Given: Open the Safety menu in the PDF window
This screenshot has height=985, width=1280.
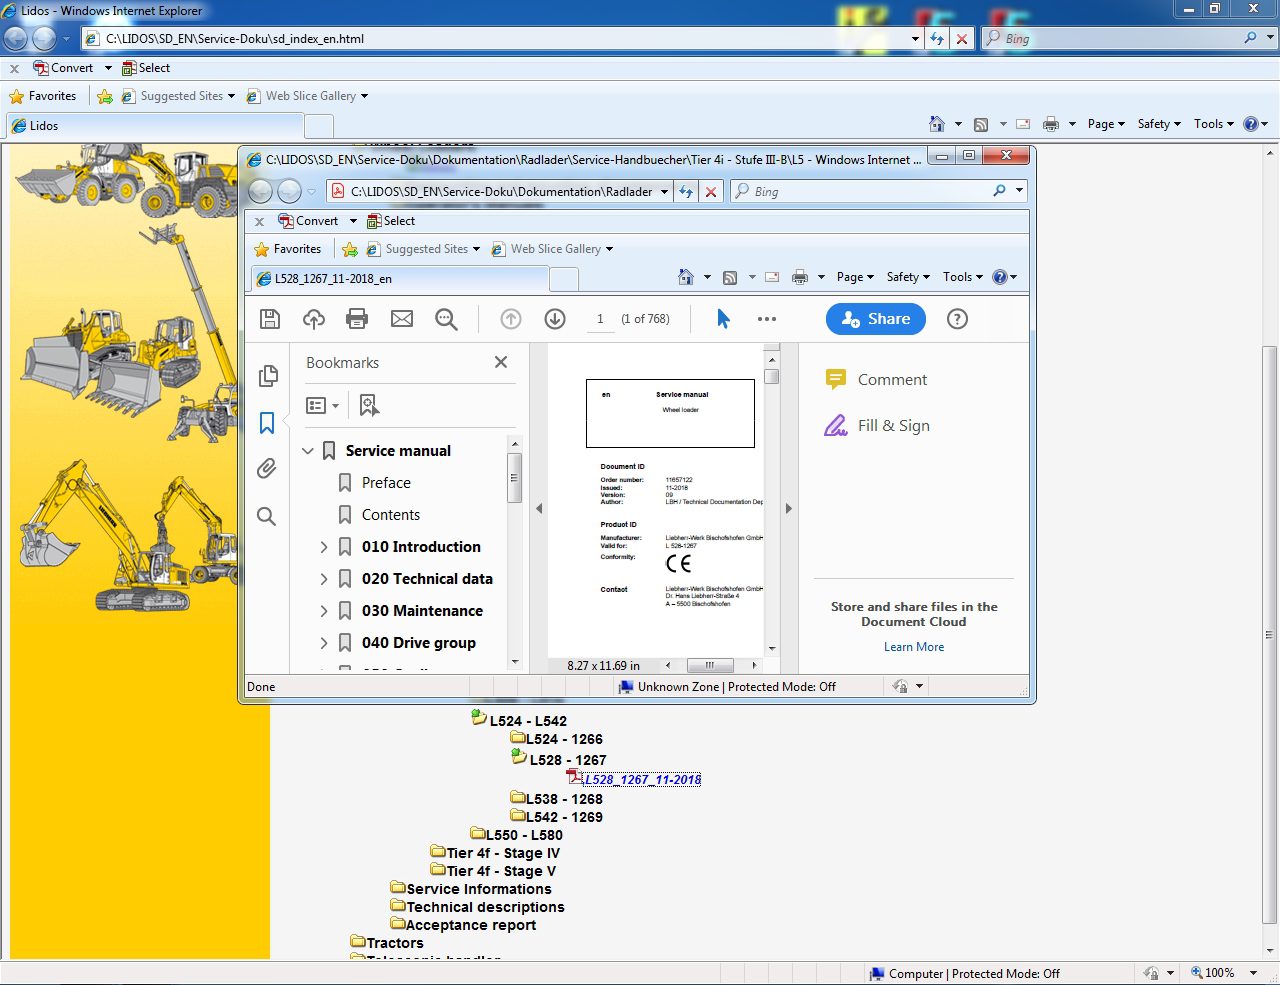Looking at the screenshot, I should click(907, 277).
